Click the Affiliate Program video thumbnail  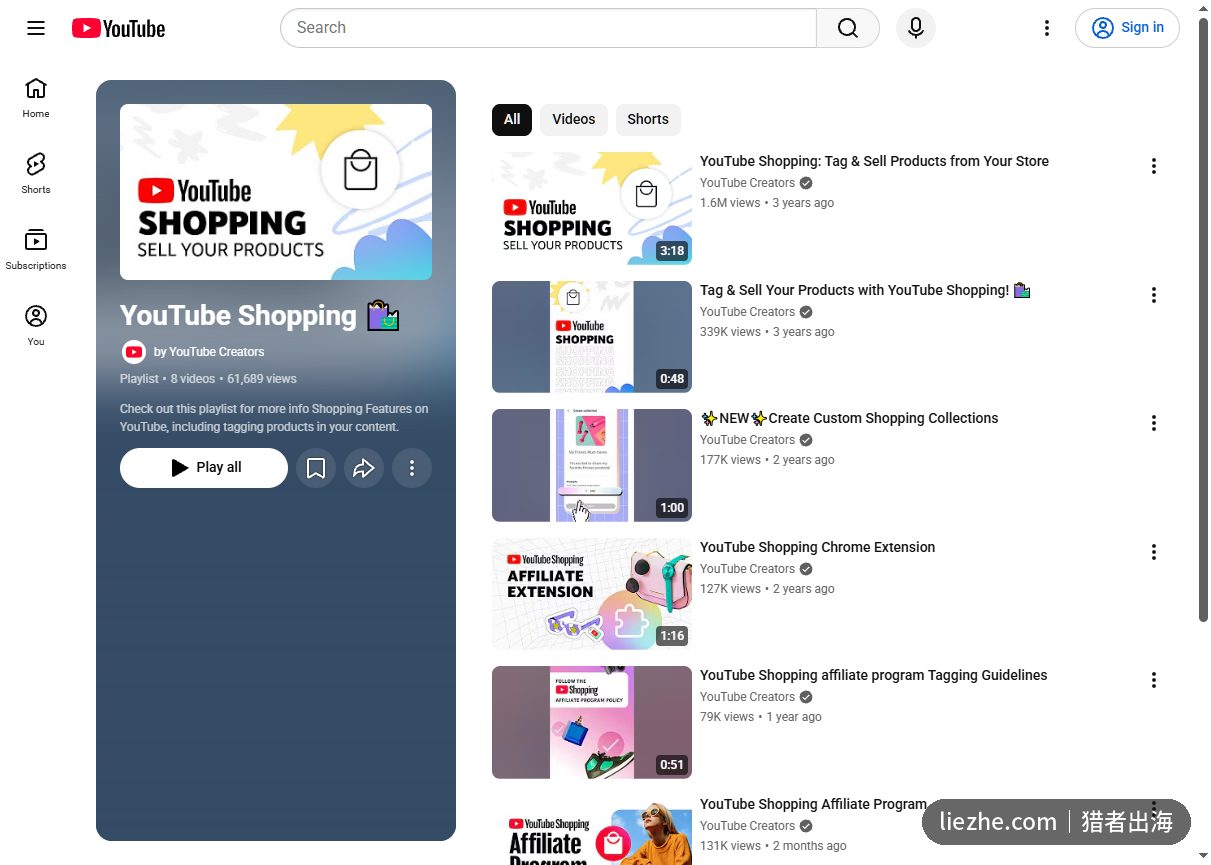pos(592,830)
